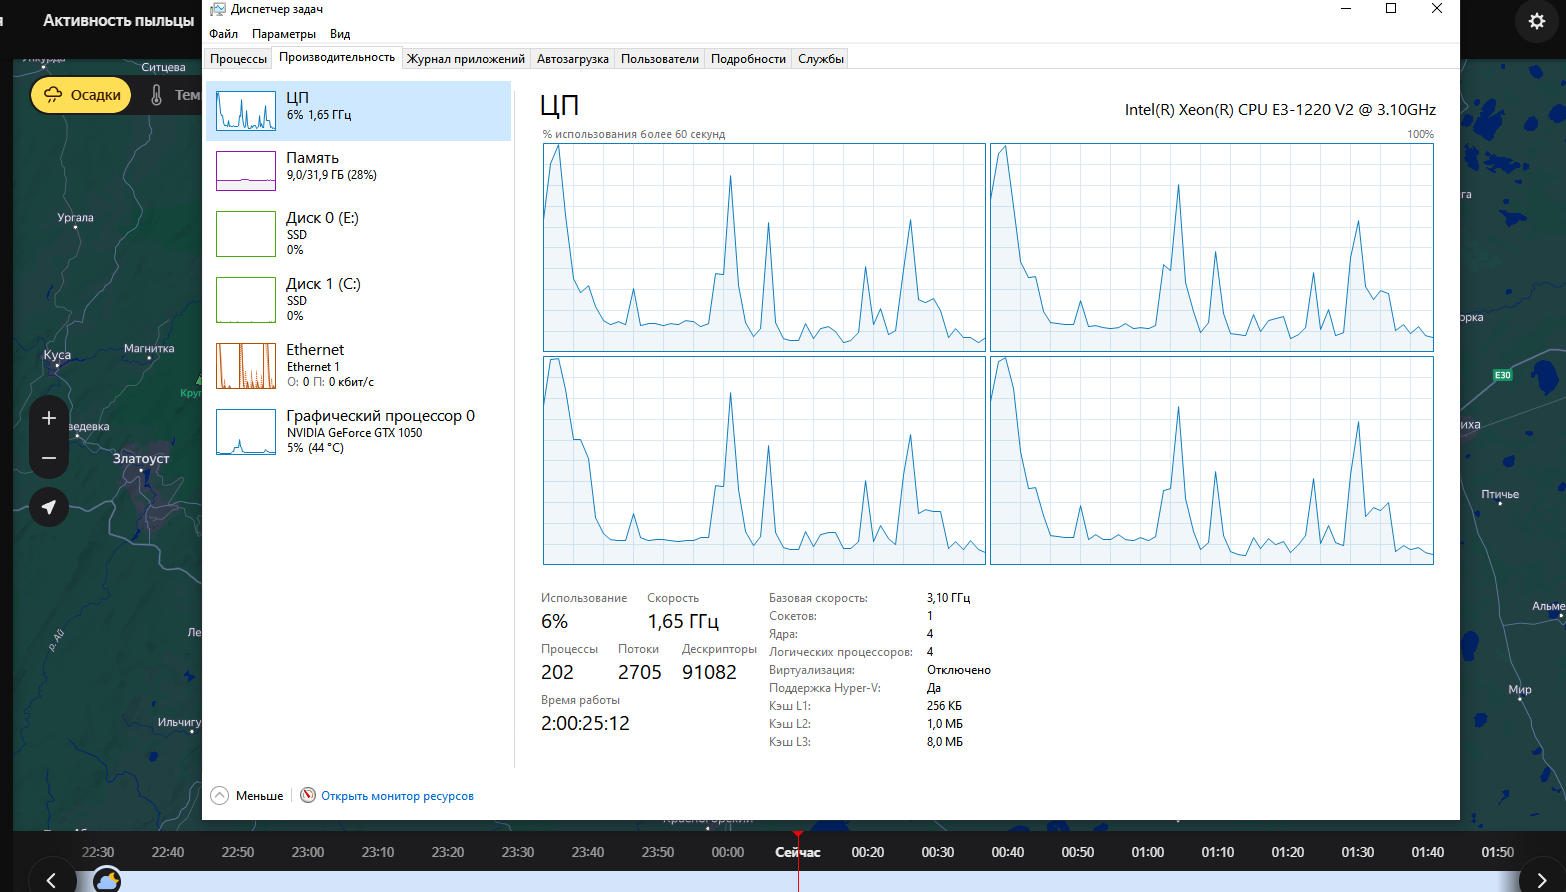Switch to the Подробности tab
This screenshot has height=892, width=1566.
click(x=748, y=59)
